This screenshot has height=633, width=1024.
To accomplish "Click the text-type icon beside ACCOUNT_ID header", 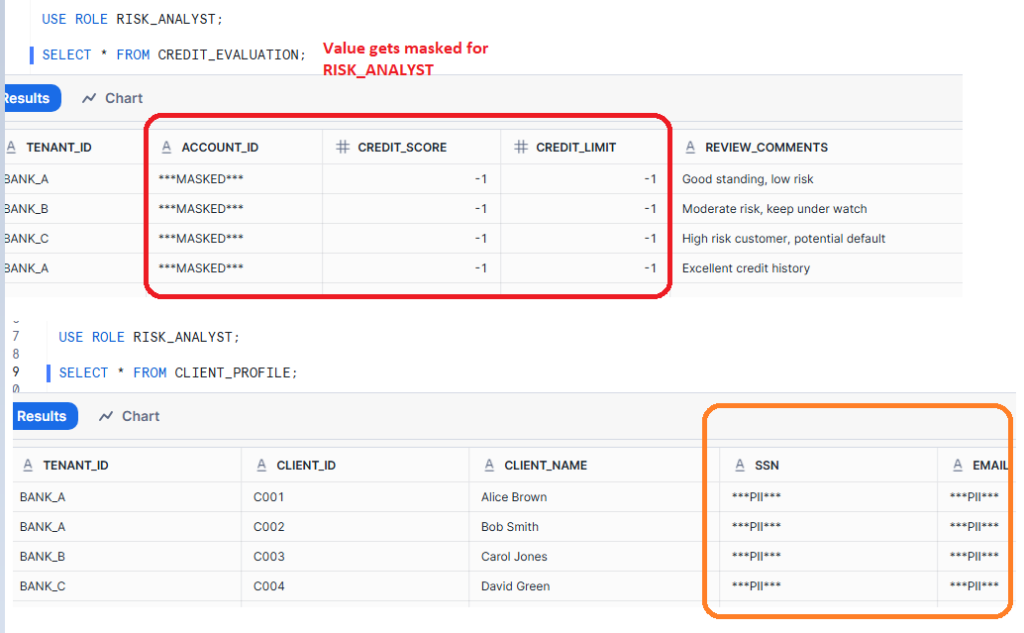I will [165, 146].
